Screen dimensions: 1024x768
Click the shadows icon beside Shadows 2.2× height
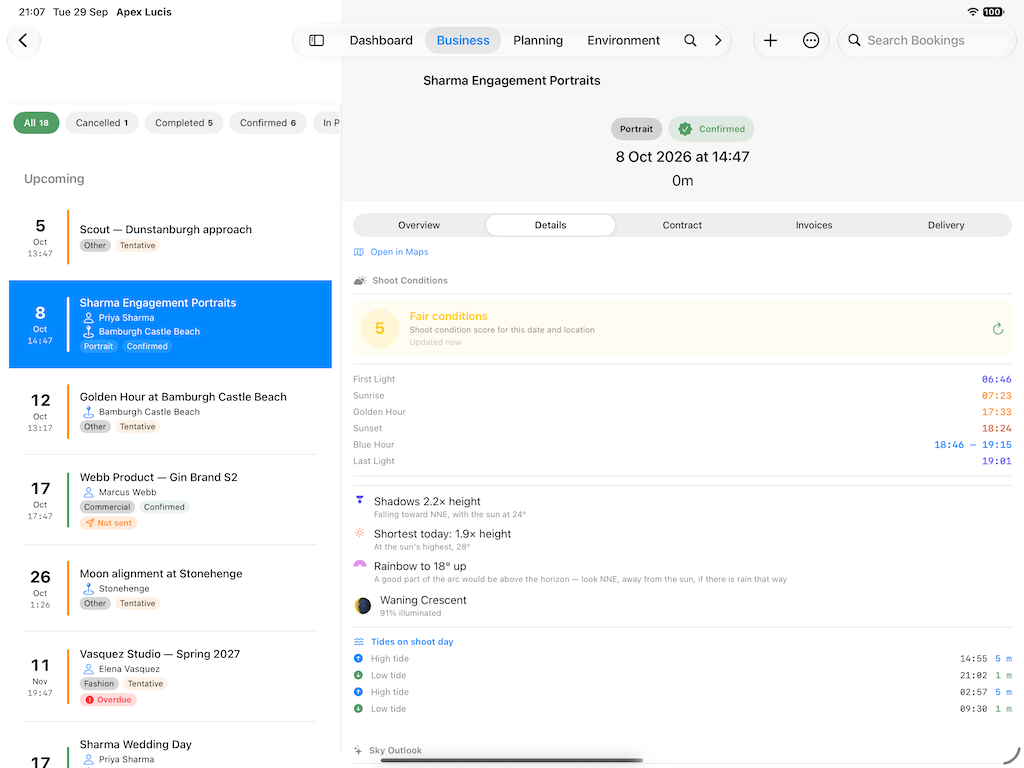(x=359, y=500)
